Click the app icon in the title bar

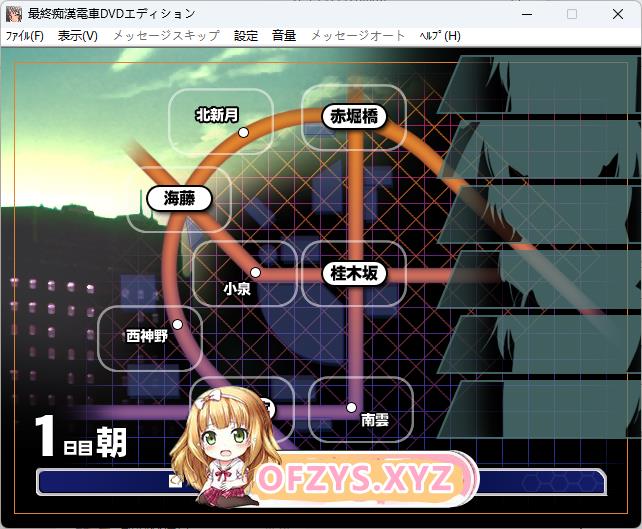tap(14, 14)
